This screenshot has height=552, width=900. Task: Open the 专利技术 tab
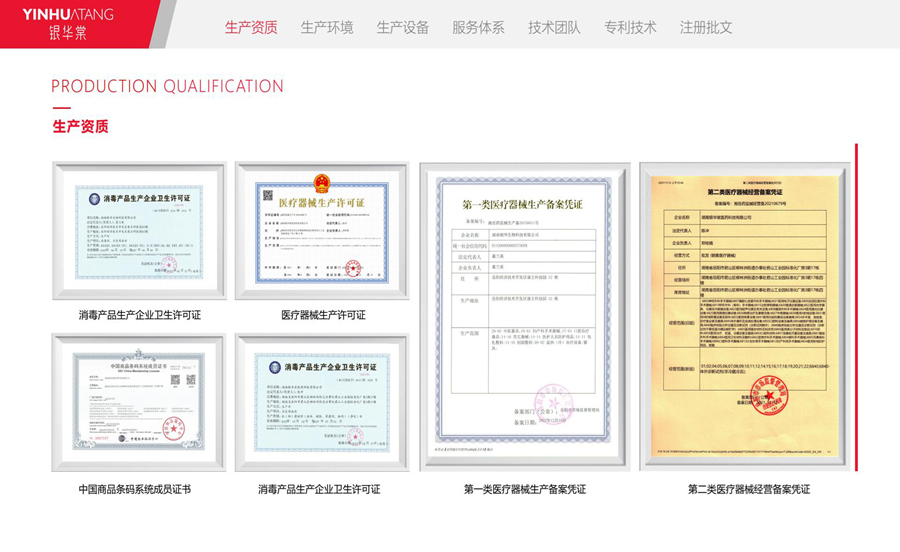(x=630, y=27)
